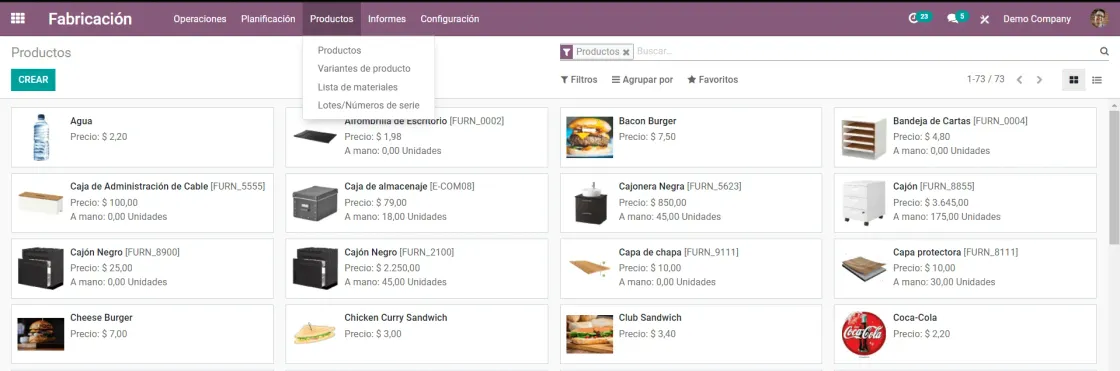The height and width of the screenshot is (371, 1120).
Task: Go to next page arrow
Action: coord(1039,79)
